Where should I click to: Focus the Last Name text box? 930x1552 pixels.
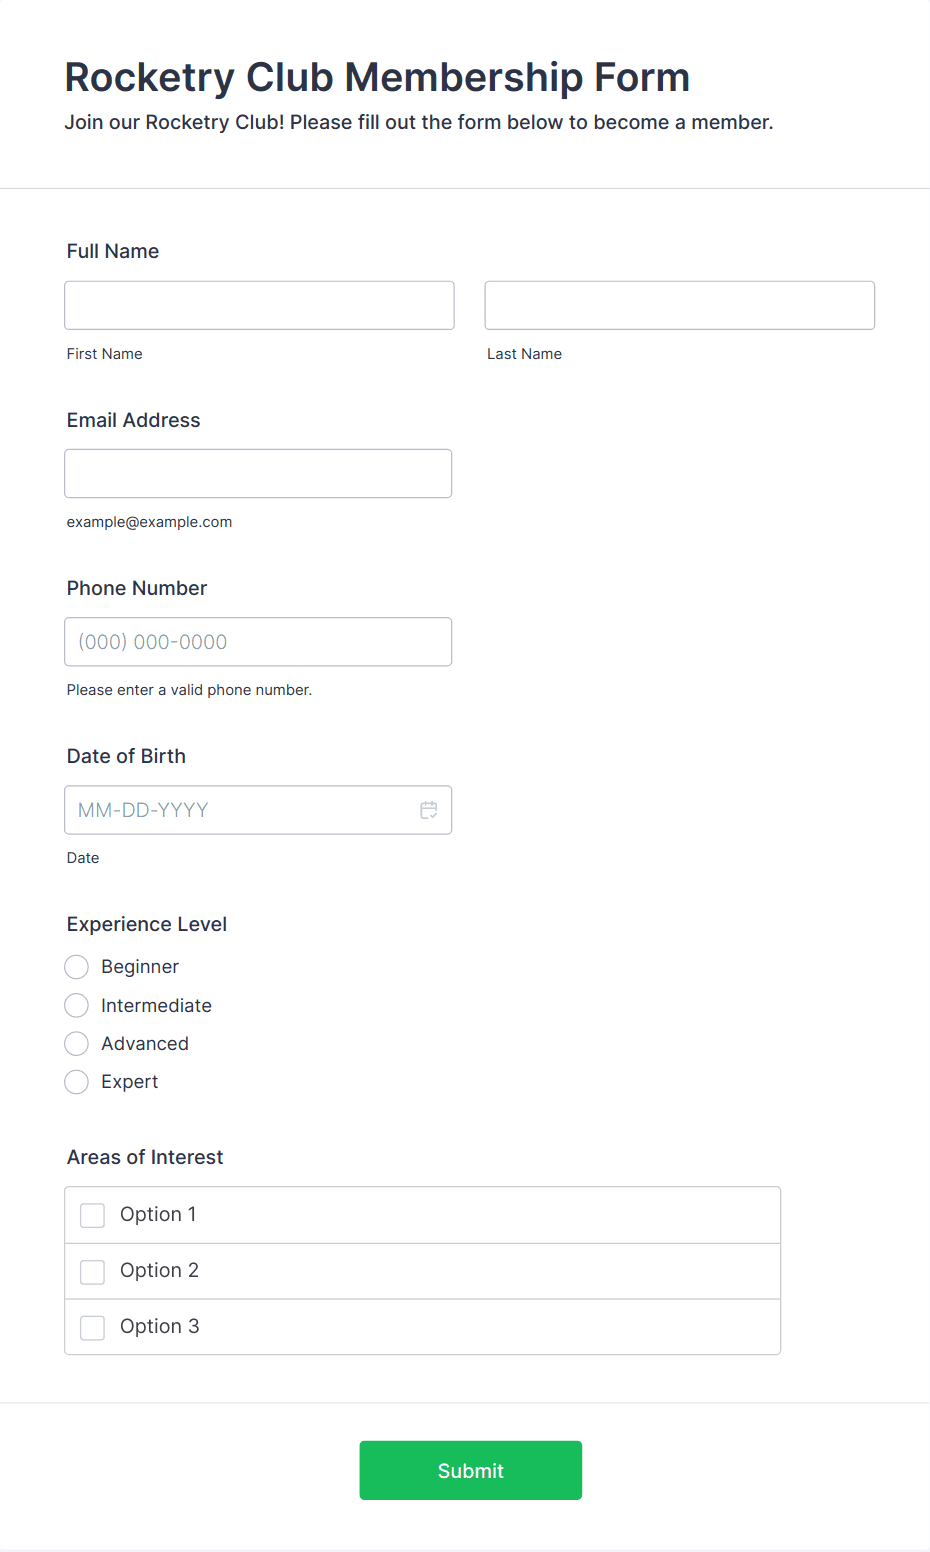click(x=680, y=305)
